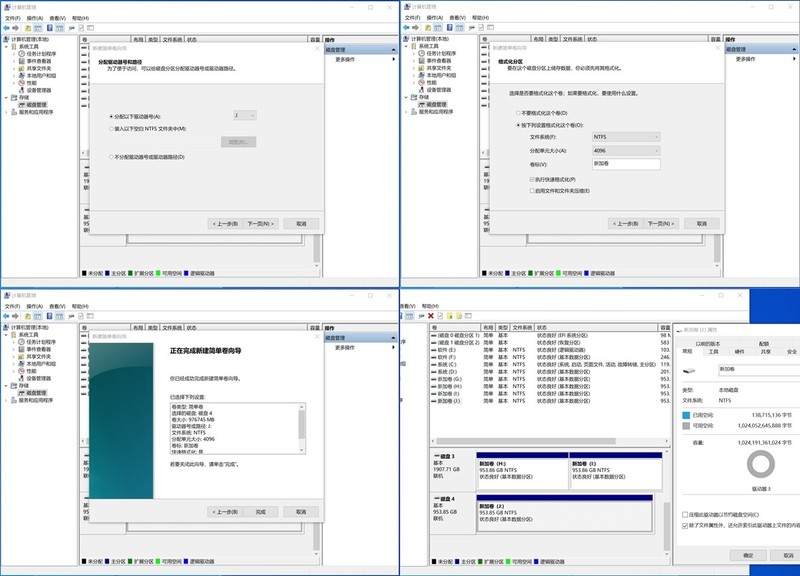Image resolution: width=800 pixels, height=576 pixels.
Task: Enable file and folder compression checkbox
Action: [531, 190]
